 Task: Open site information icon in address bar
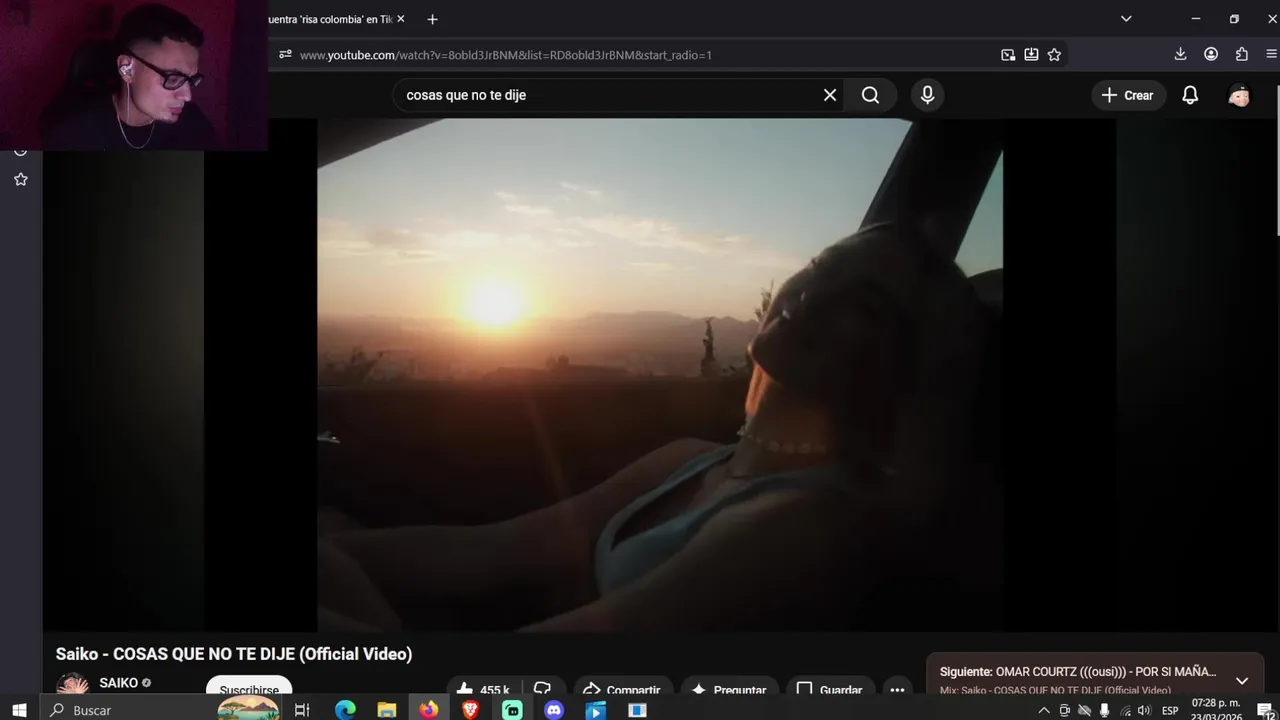(285, 55)
